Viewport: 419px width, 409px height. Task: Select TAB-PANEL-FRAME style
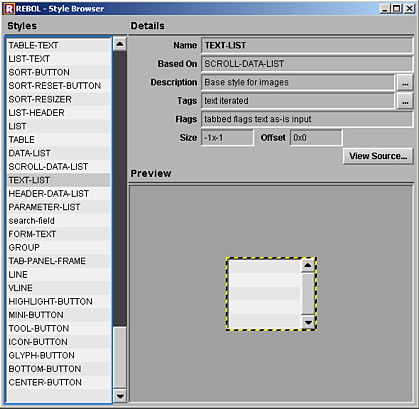pyautogui.click(x=59, y=261)
